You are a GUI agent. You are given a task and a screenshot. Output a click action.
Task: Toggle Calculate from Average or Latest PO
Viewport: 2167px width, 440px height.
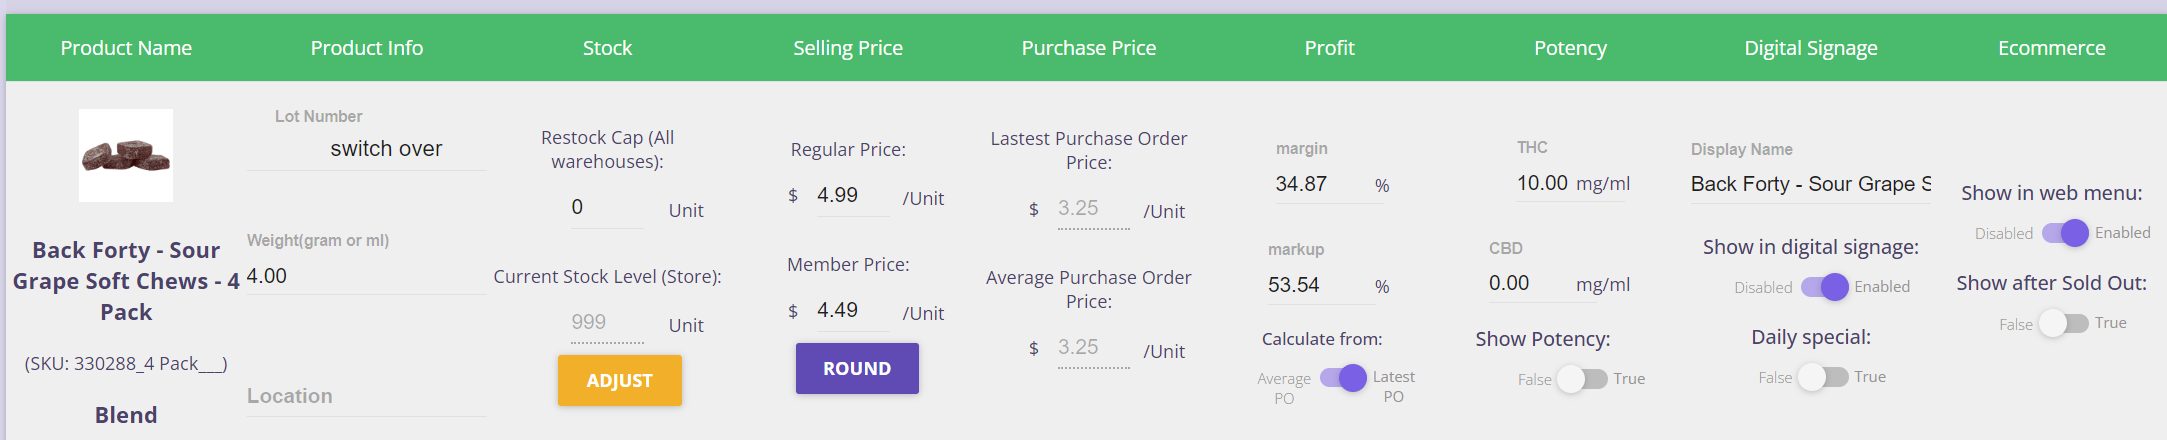click(x=1343, y=377)
